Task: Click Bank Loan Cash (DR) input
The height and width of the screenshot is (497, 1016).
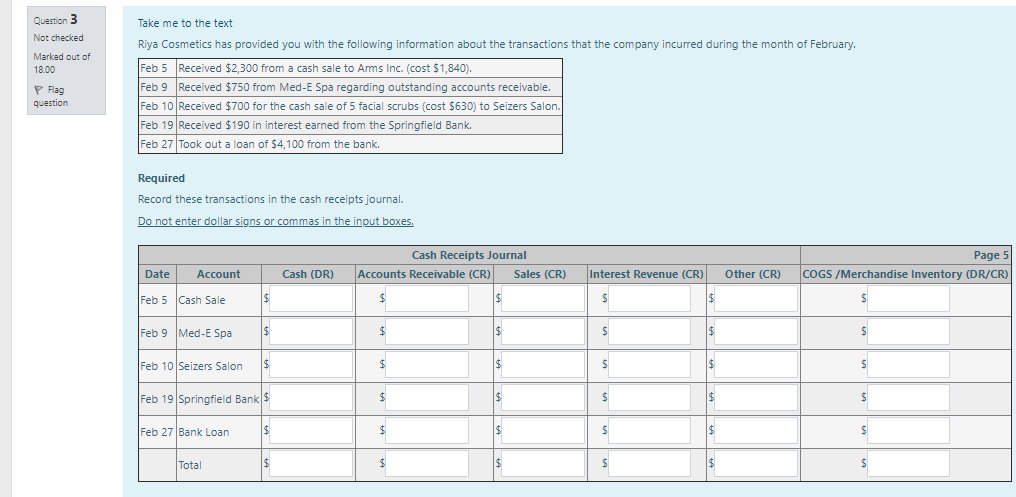Action: point(311,431)
